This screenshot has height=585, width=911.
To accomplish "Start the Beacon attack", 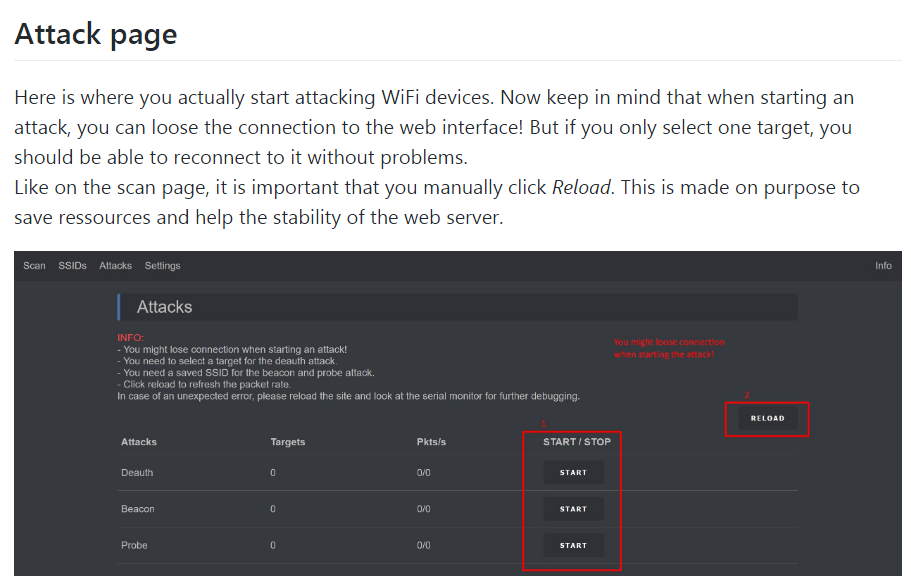I will (x=573, y=509).
